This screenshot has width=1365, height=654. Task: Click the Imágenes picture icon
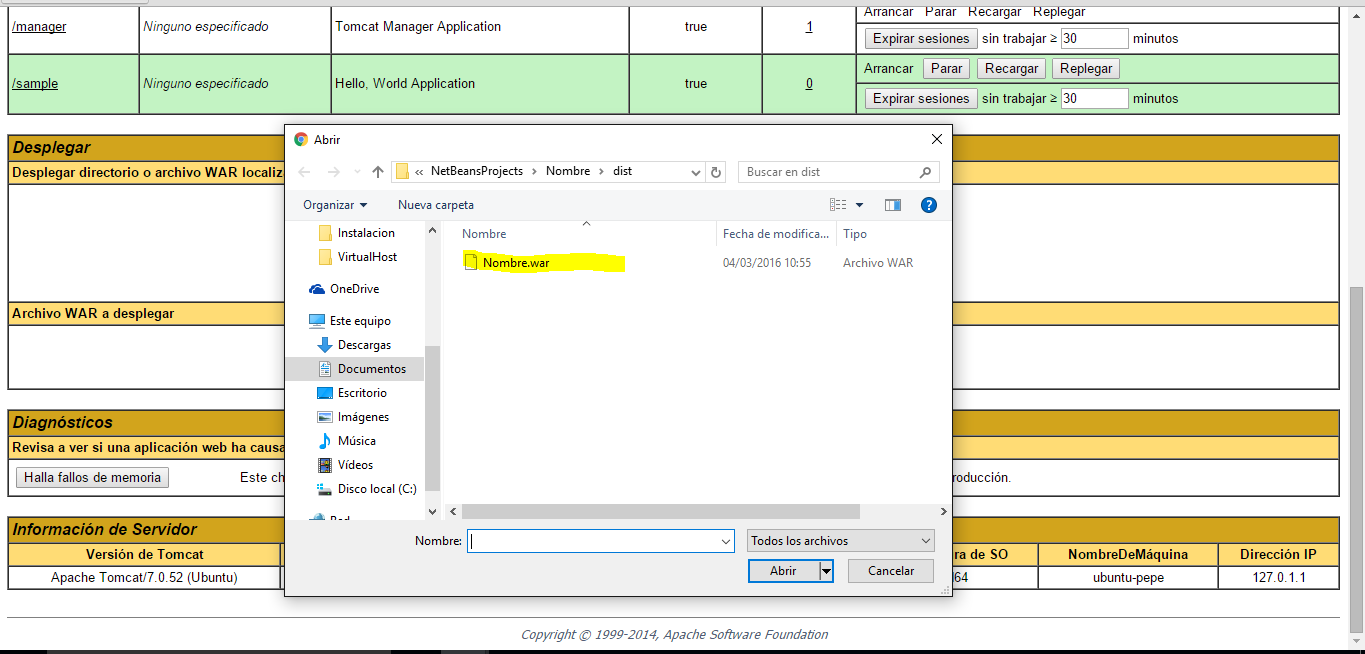325,417
